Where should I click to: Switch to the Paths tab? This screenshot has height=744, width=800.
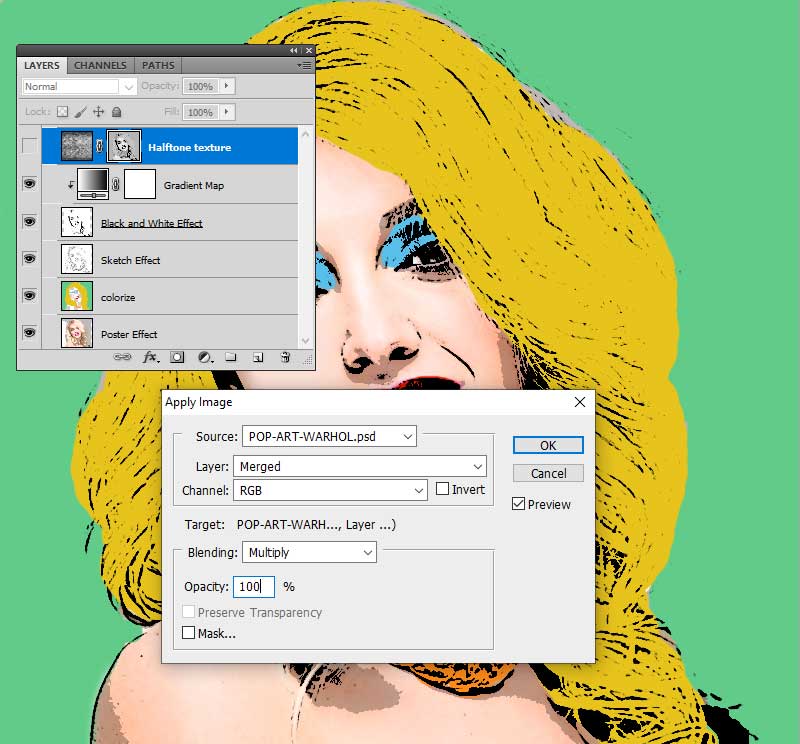[158, 65]
